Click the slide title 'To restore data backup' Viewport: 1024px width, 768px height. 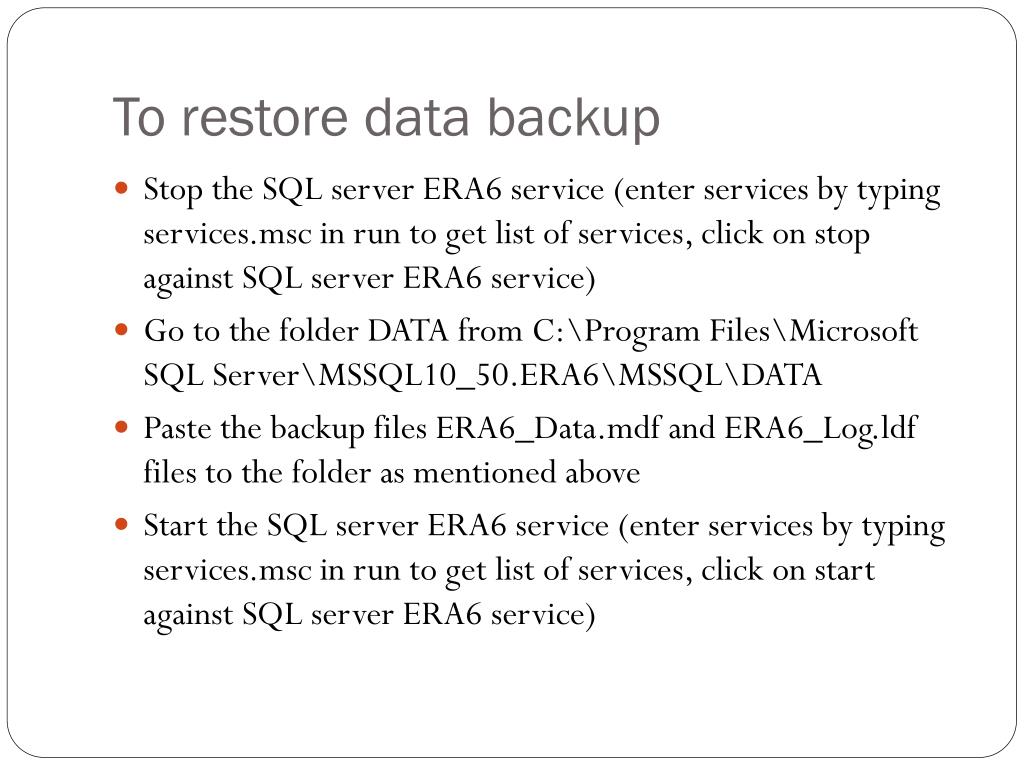(386, 118)
